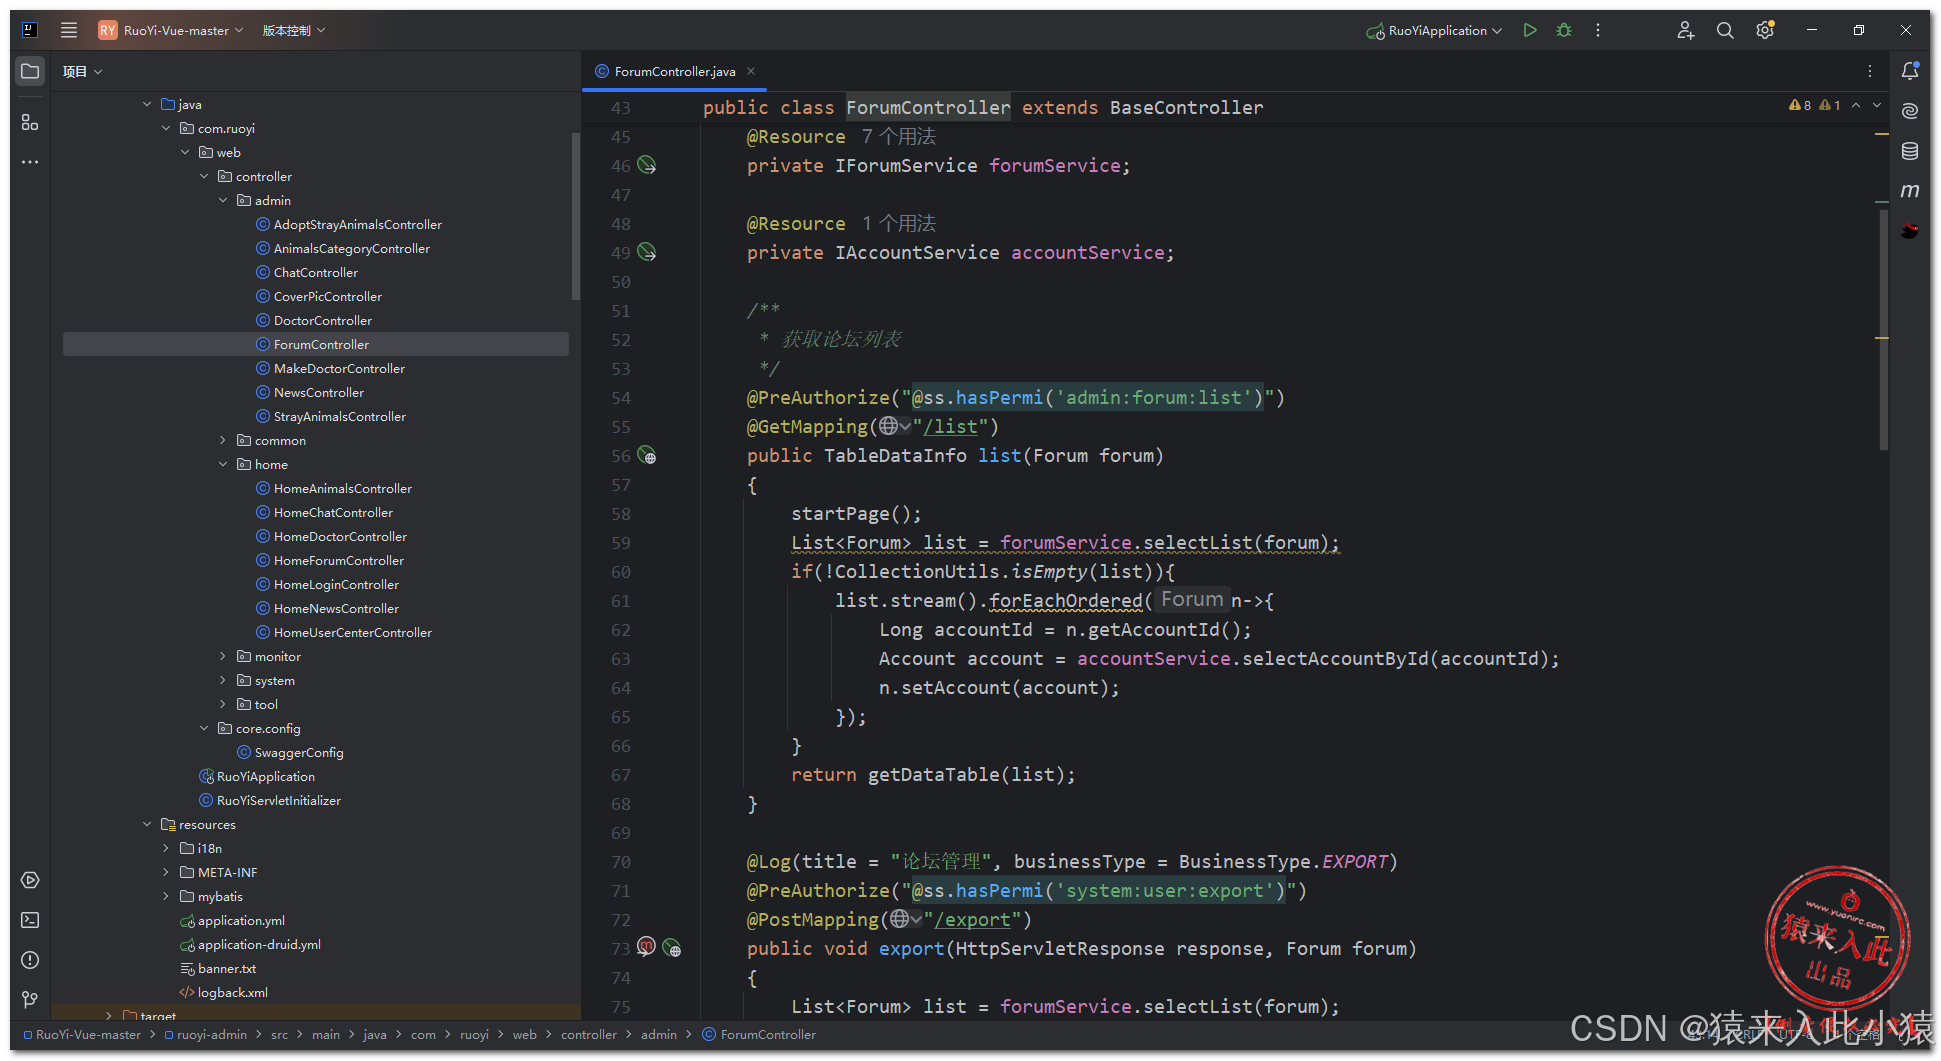Click the '7 个用法' usages hint
Image resolution: width=1941 pixels, height=1061 pixels.
(x=898, y=136)
